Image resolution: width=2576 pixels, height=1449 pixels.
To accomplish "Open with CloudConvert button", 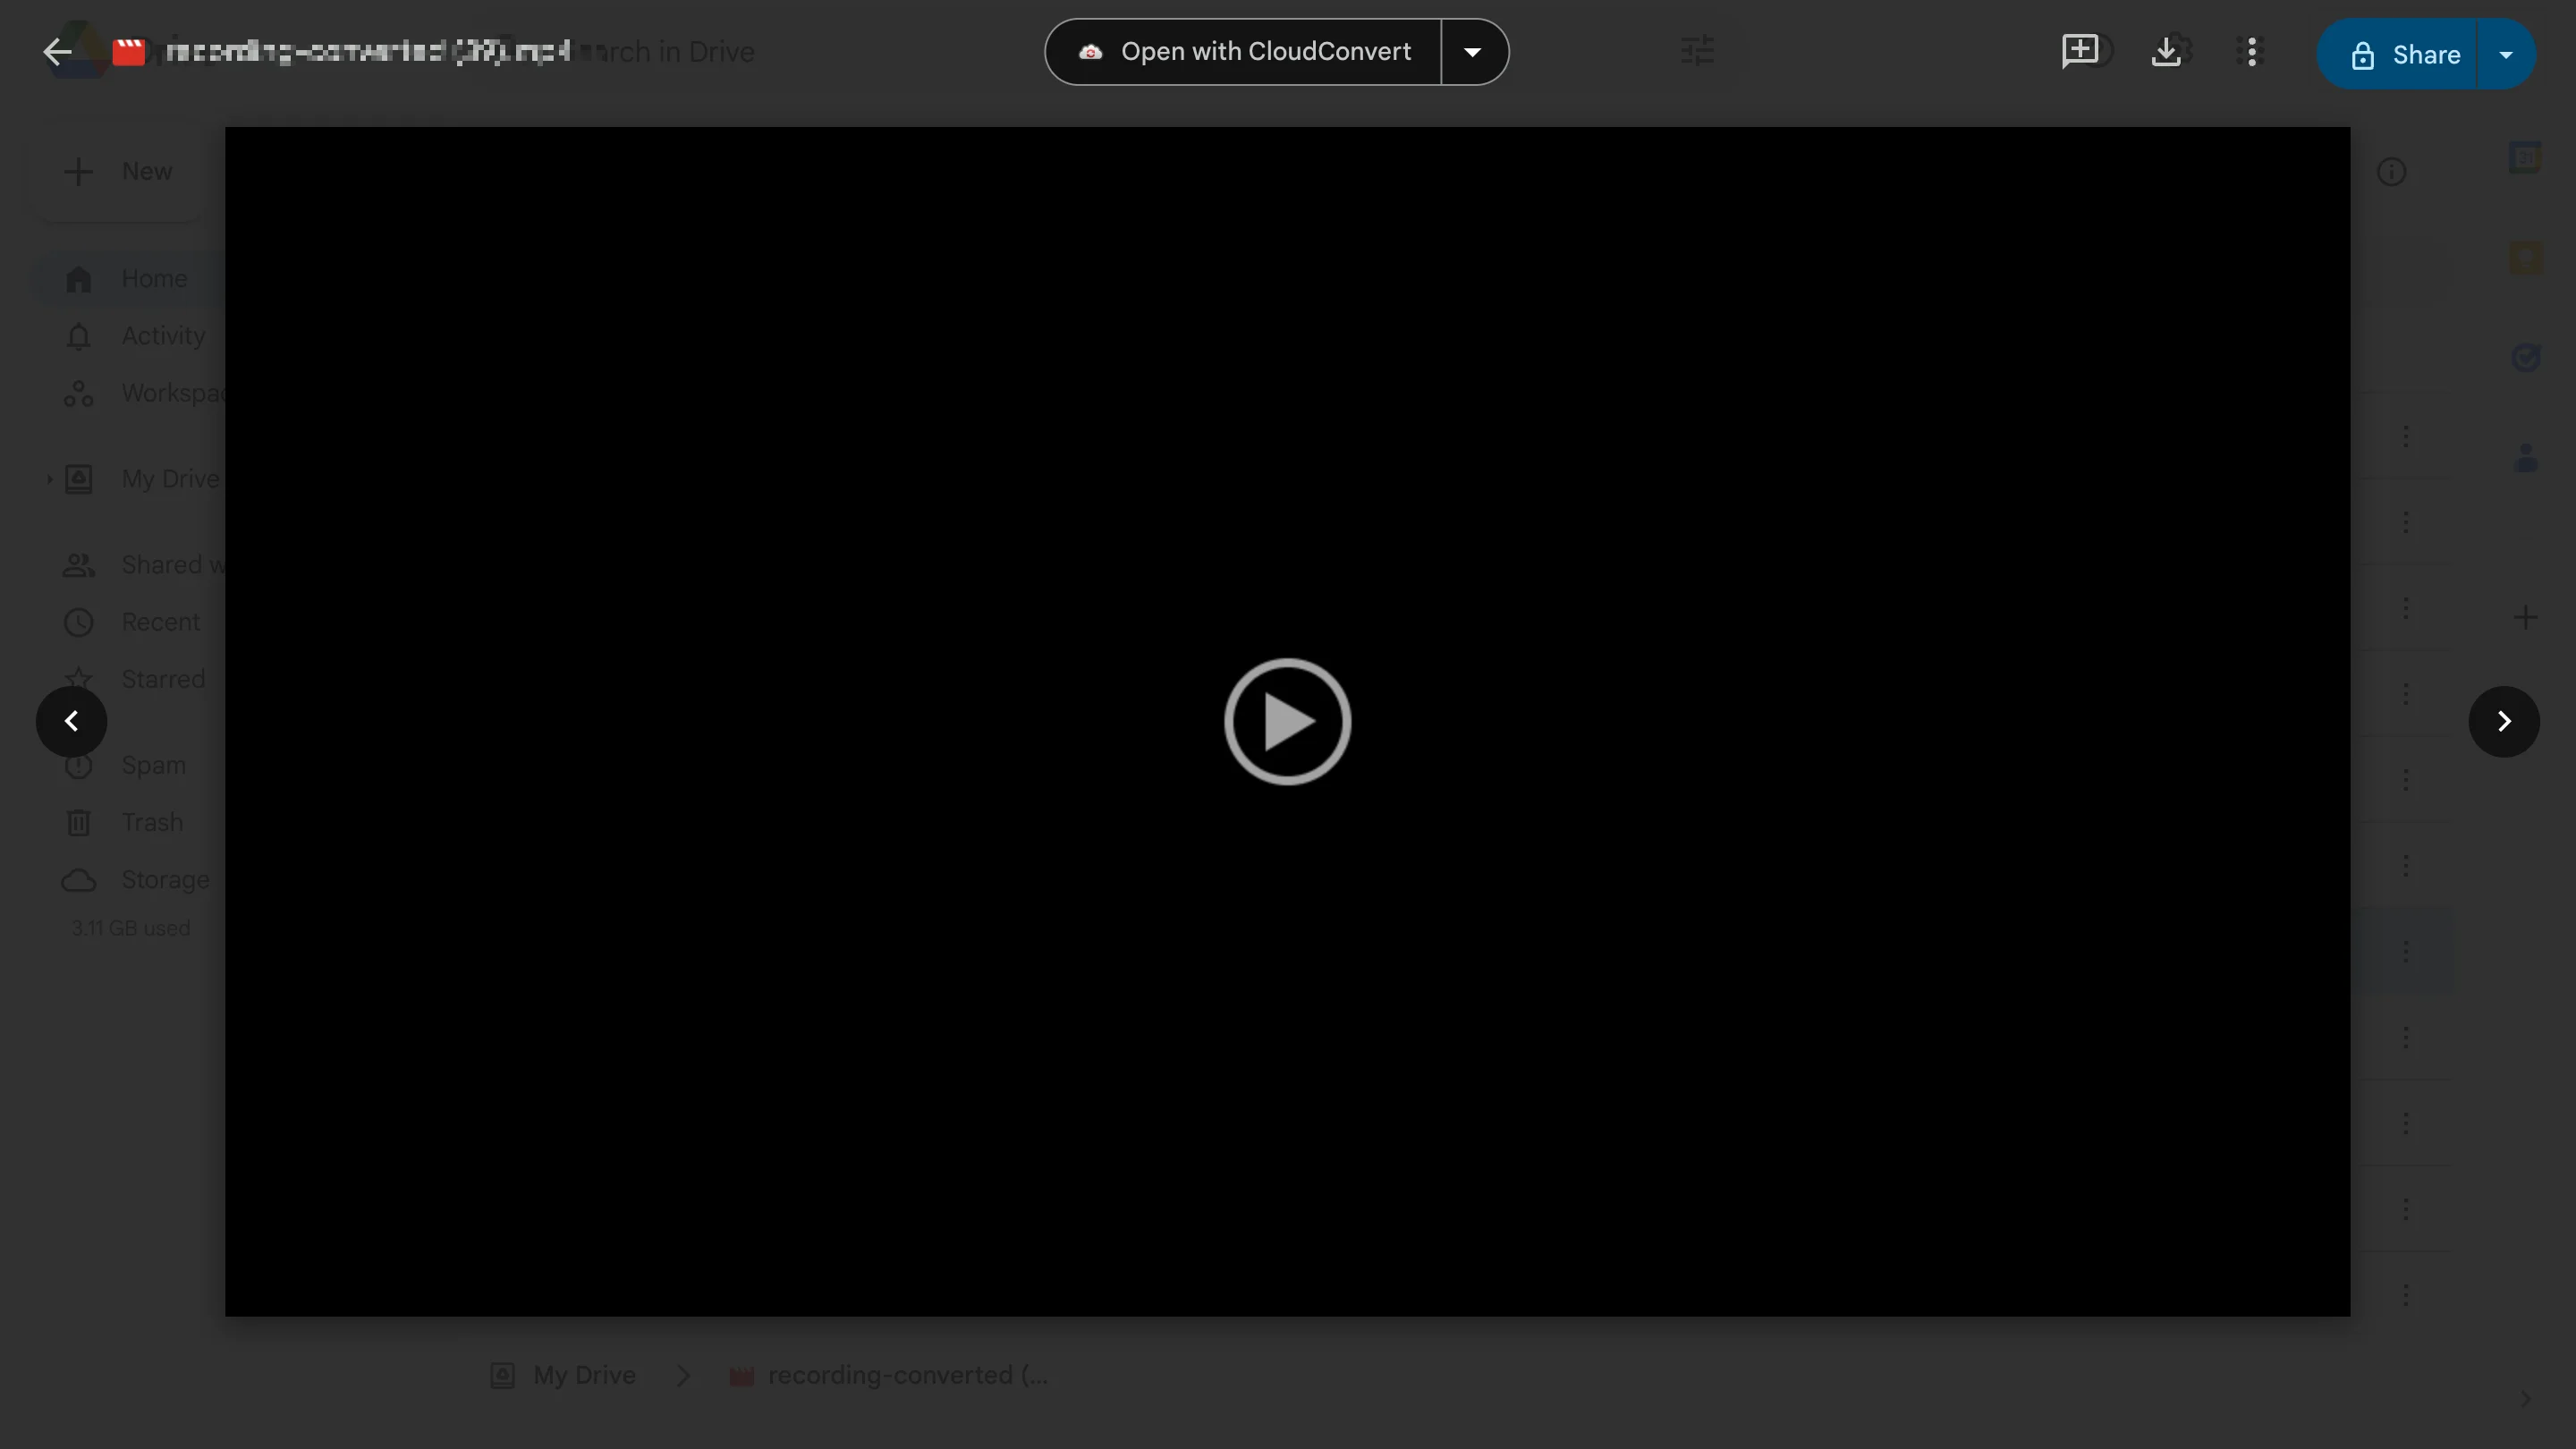I will 1246,51.
